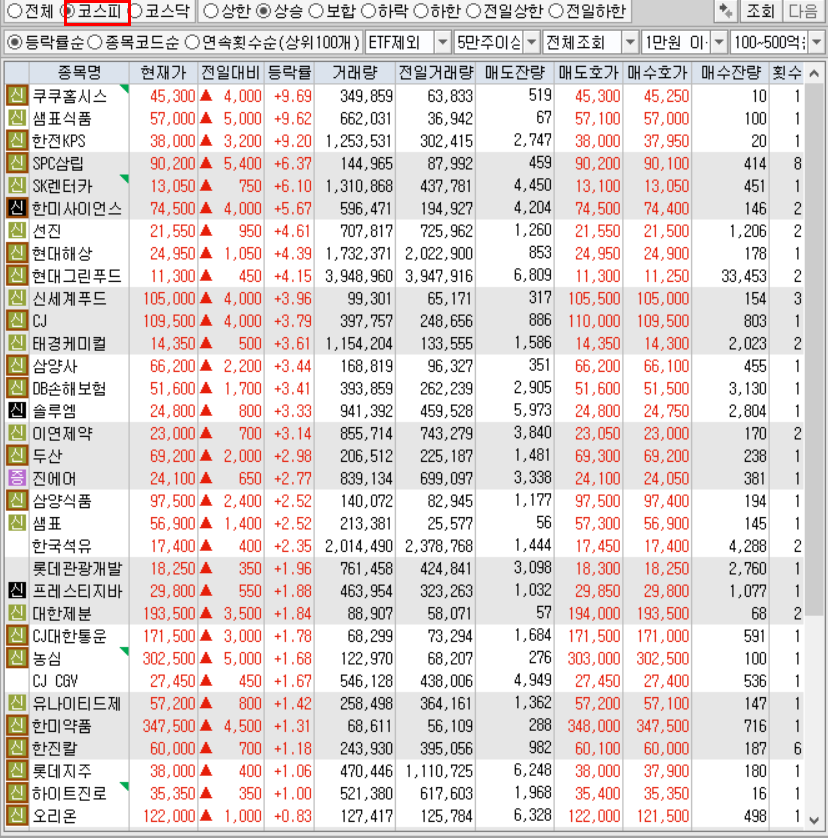Image resolution: width=828 pixels, height=838 pixels.
Task: Click the 조회 search button
Action: point(761,11)
